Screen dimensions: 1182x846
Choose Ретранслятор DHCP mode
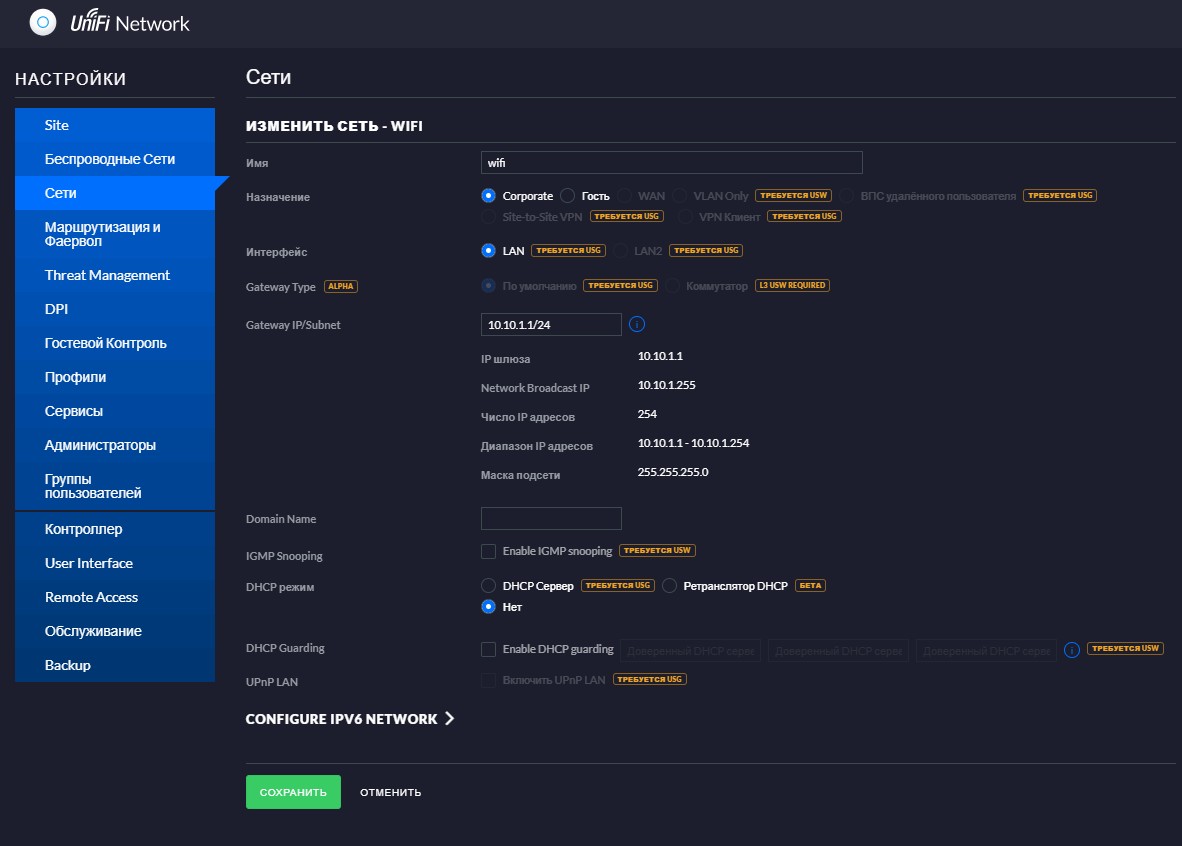(670, 585)
